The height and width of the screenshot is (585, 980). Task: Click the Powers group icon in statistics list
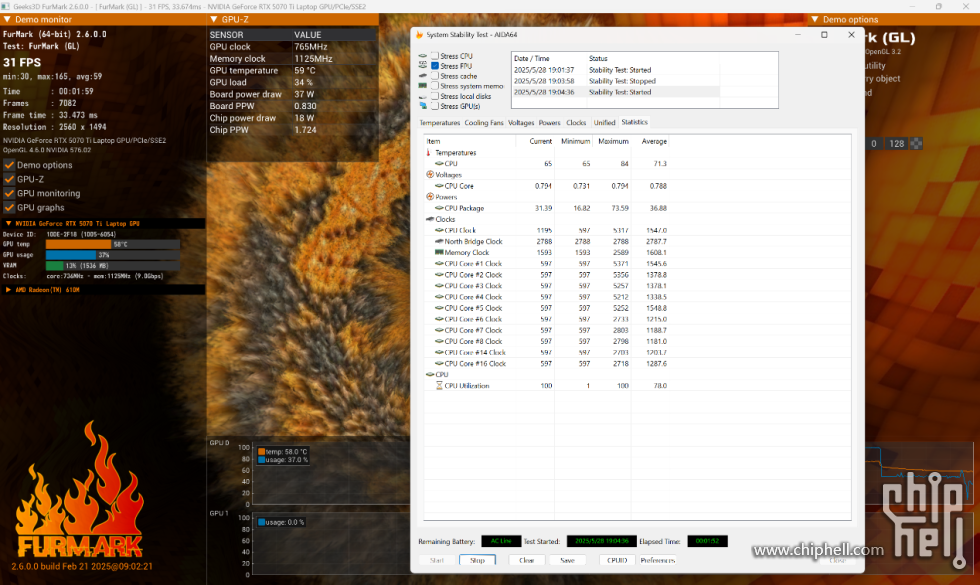pos(430,197)
